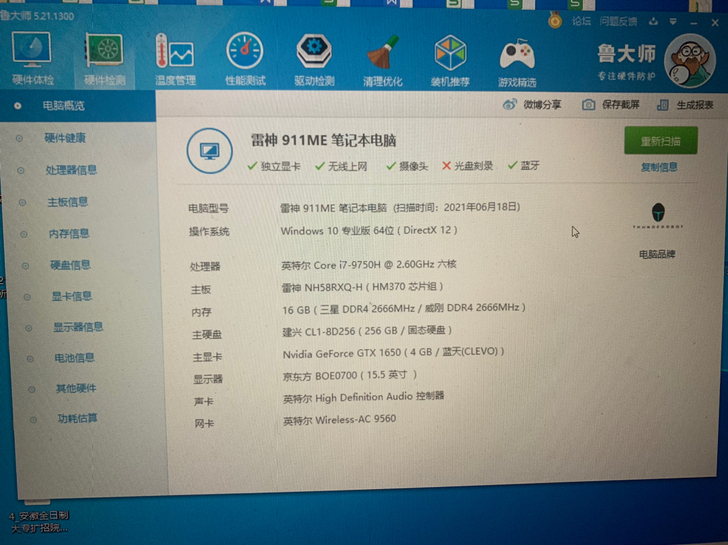Click the 16 GB DDR4 memory value
This screenshot has height=545, width=728.
click(x=404, y=308)
